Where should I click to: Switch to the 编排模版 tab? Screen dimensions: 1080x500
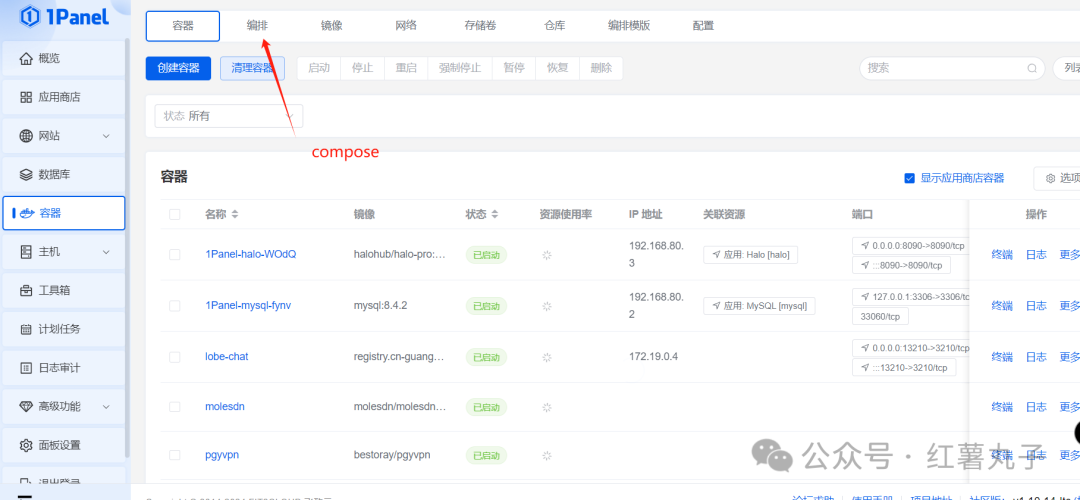click(x=629, y=26)
